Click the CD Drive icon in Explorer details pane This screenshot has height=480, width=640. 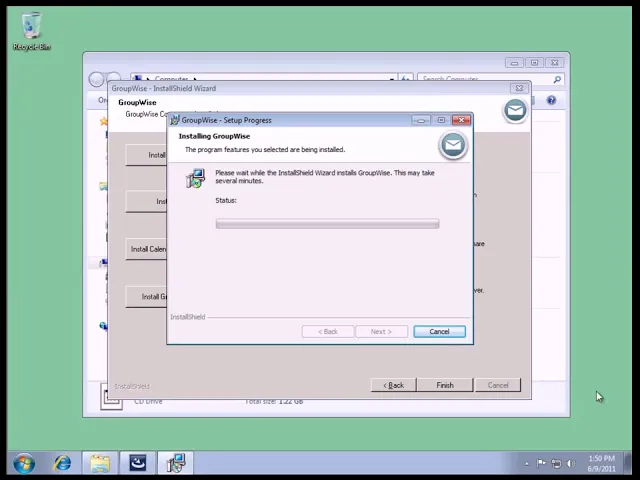111,397
